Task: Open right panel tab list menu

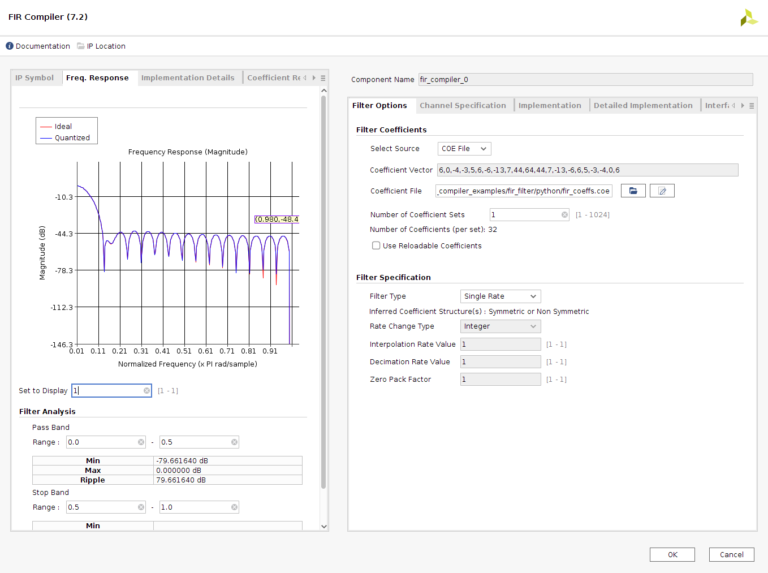Action: [x=751, y=105]
